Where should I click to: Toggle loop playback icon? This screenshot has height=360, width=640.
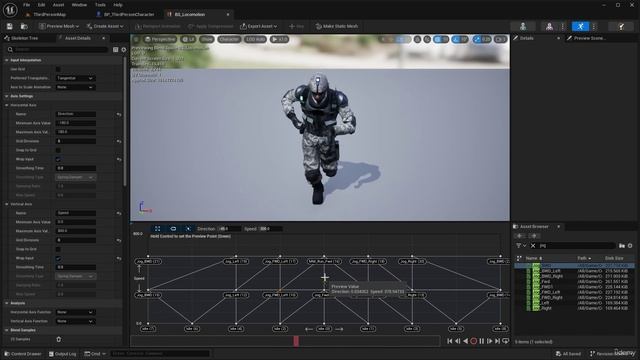(x=505, y=341)
